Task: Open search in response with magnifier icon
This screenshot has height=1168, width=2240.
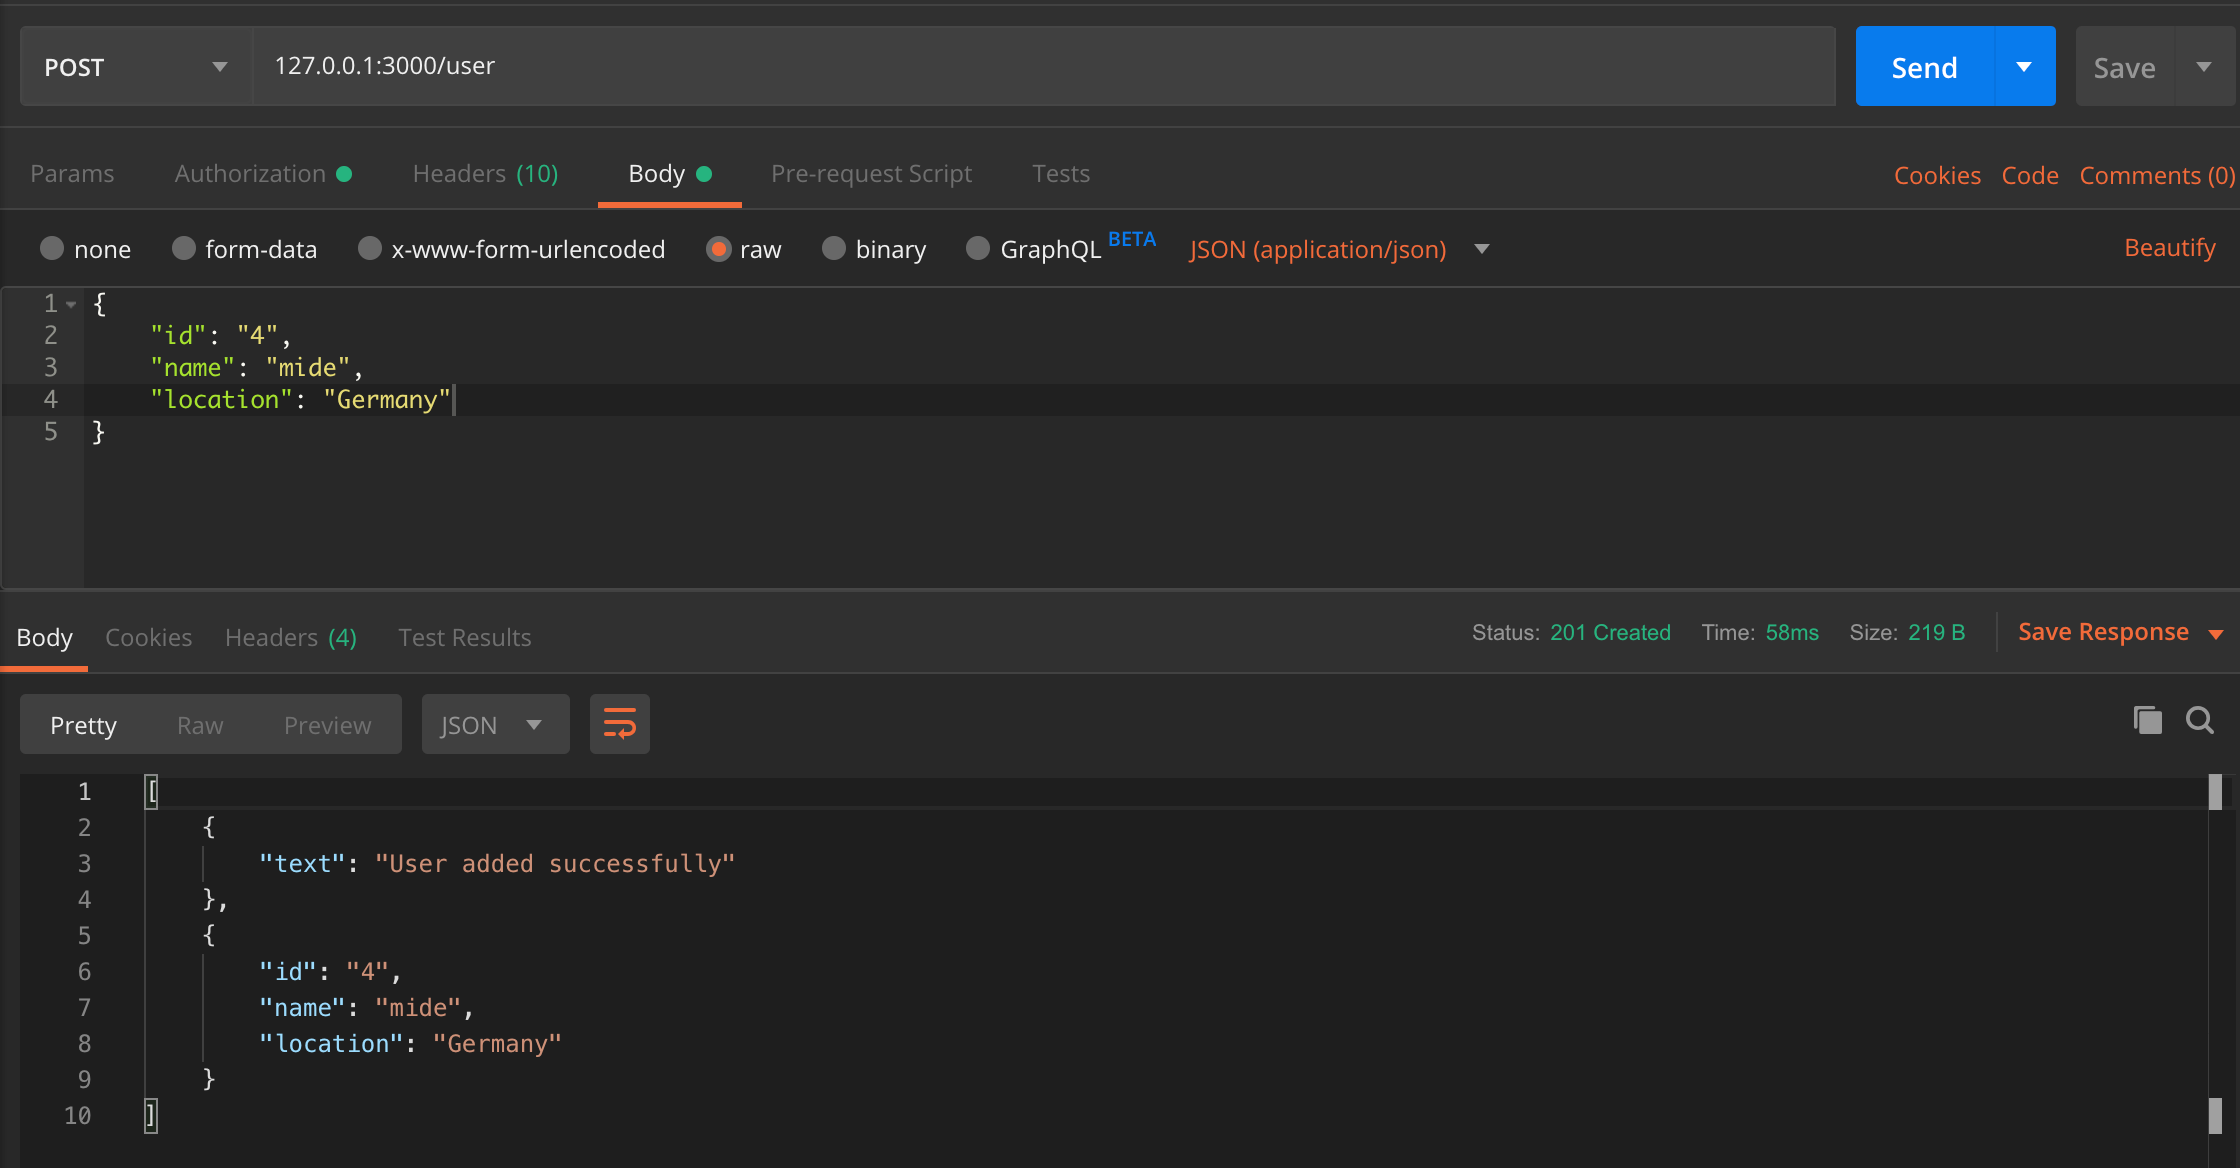Action: click(x=2200, y=720)
